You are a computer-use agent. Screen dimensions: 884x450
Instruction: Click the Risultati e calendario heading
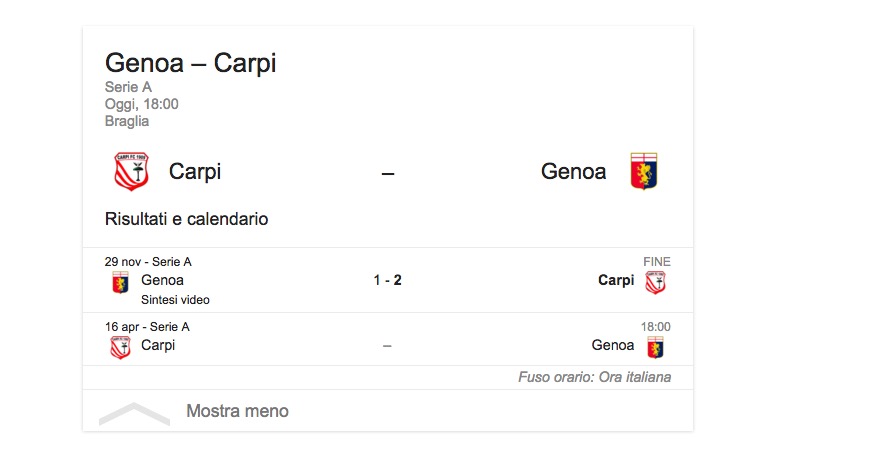[186, 218]
